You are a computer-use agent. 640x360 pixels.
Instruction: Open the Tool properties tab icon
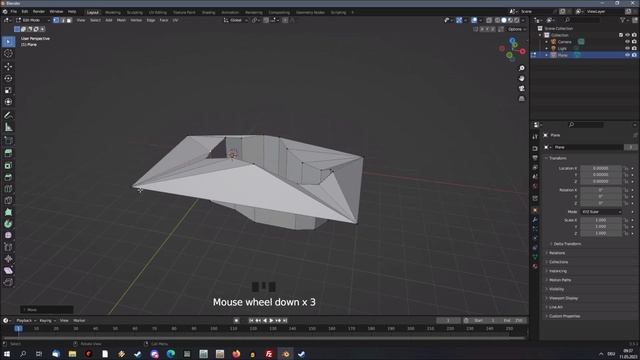pos(535,137)
